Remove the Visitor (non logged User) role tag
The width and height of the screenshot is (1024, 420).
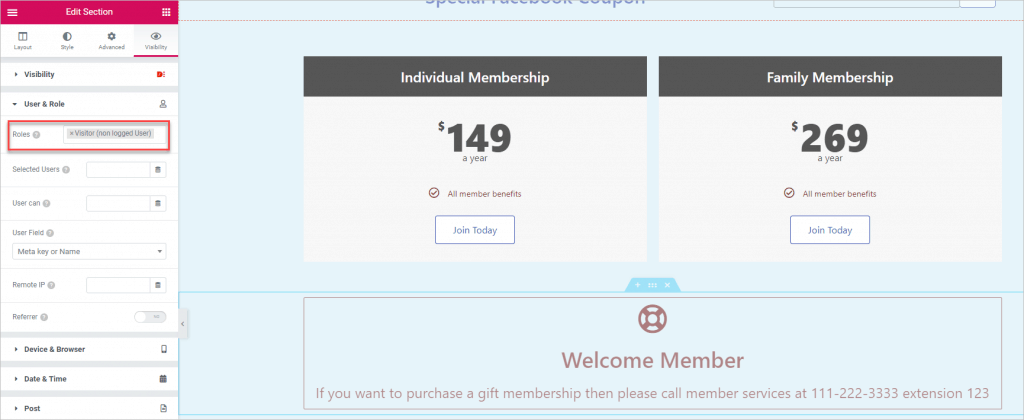(72, 133)
